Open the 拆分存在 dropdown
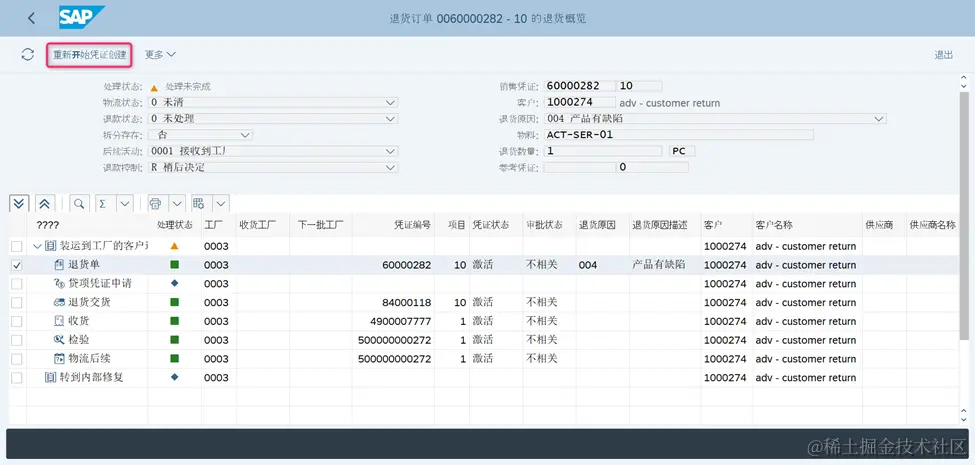The image size is (975, 465). click(244, 135)
